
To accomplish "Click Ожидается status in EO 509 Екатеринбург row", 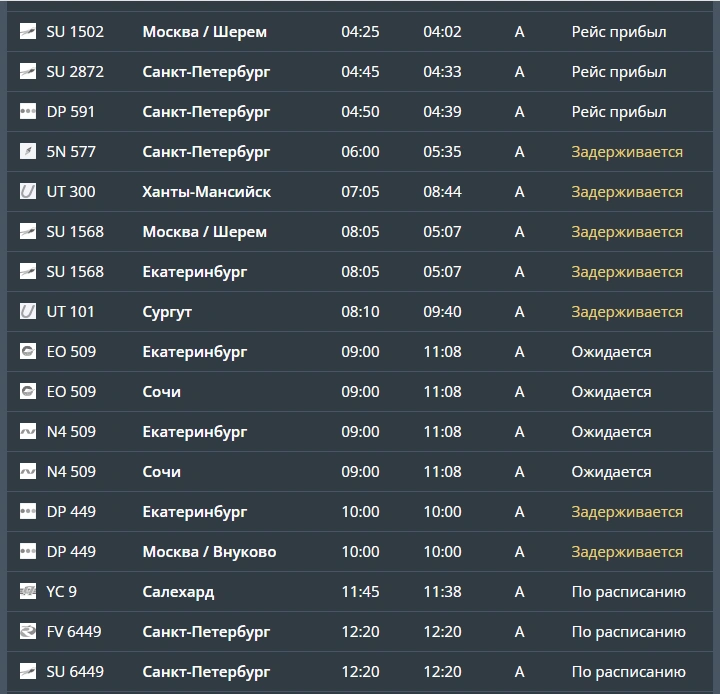I will pos(611,352).
